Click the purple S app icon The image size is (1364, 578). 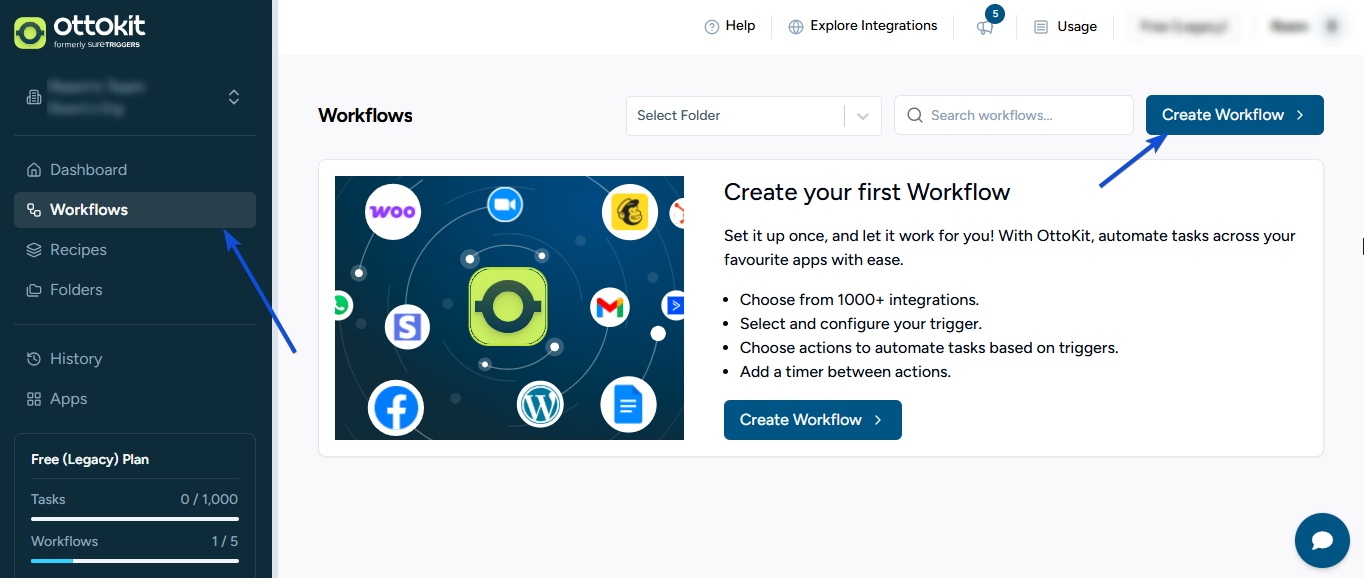coord(407,327)
